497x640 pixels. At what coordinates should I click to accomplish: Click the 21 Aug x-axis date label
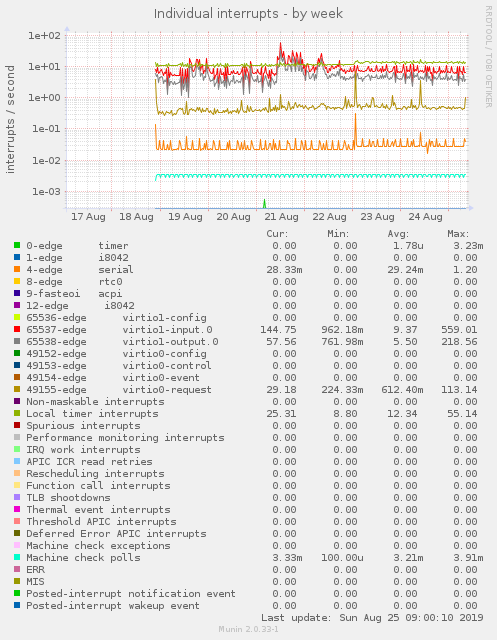pos(281,217)
